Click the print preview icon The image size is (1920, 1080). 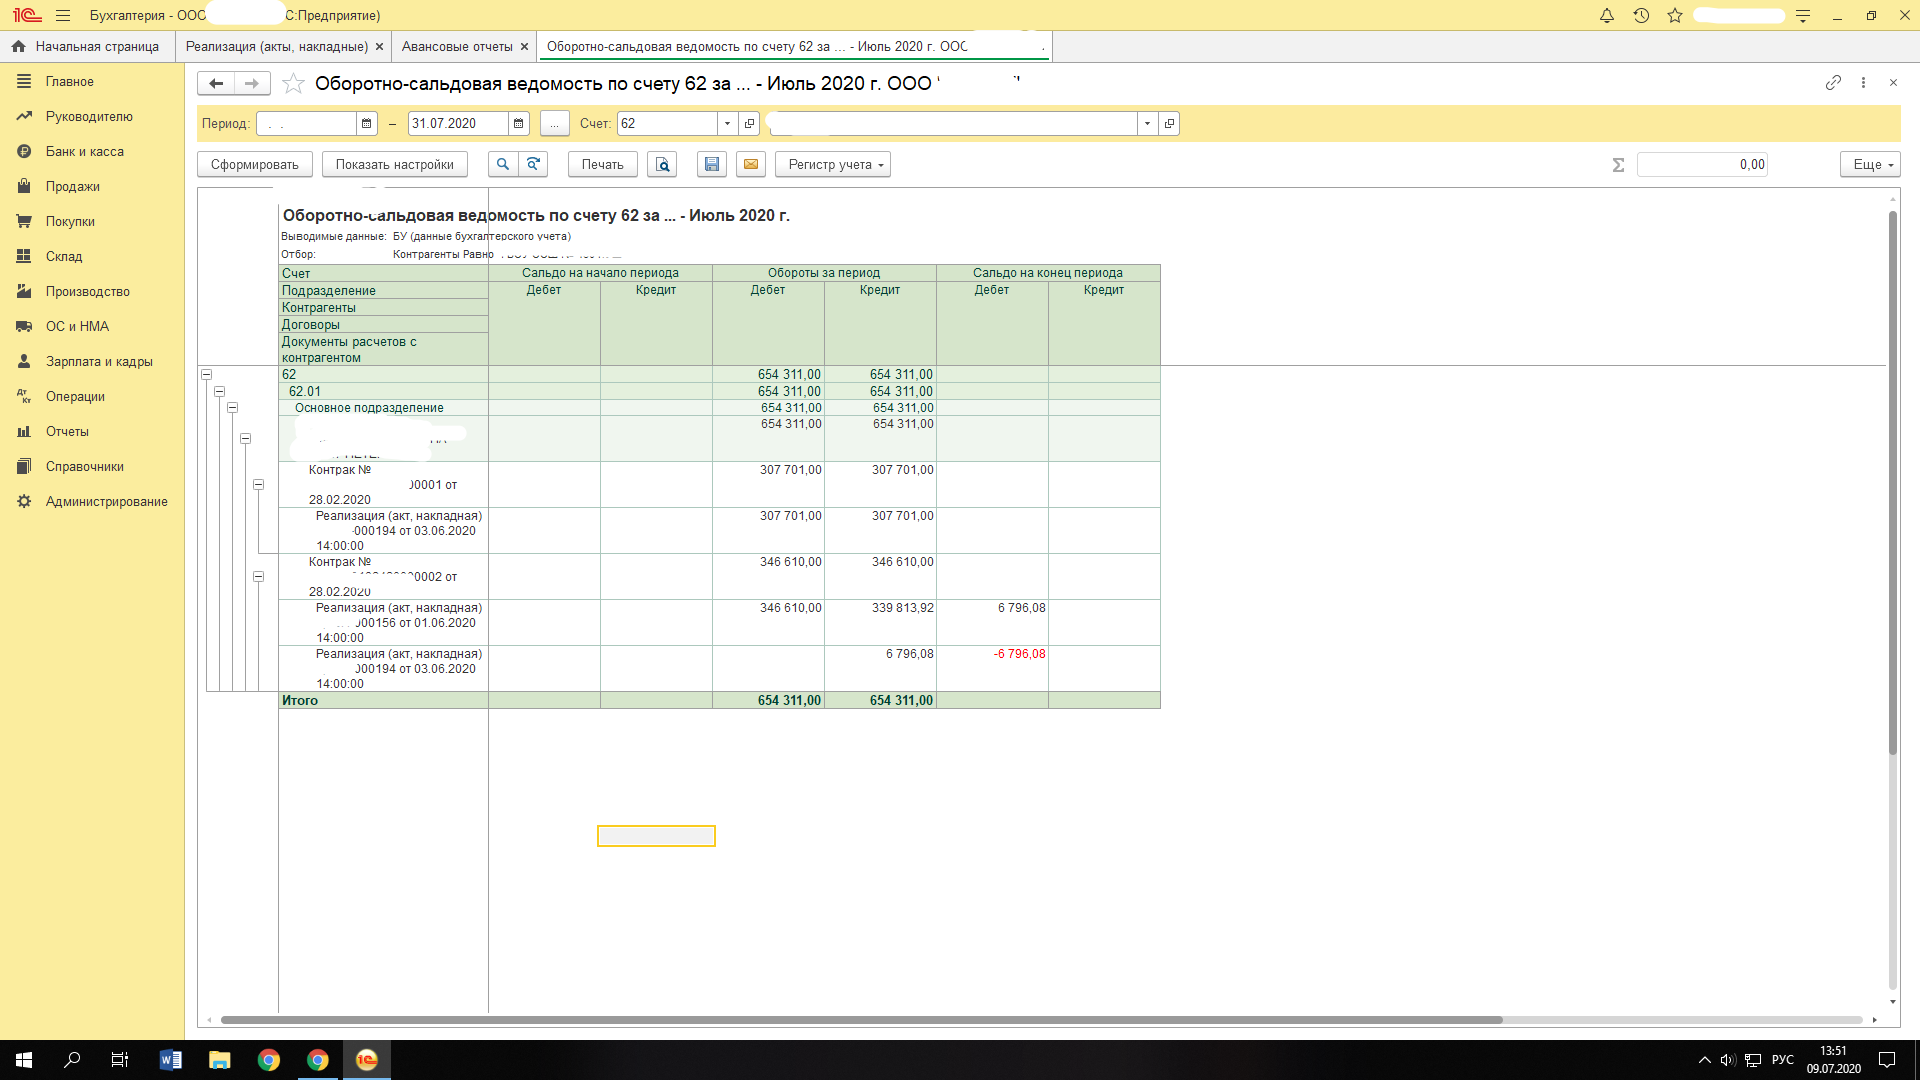point(662,164)
